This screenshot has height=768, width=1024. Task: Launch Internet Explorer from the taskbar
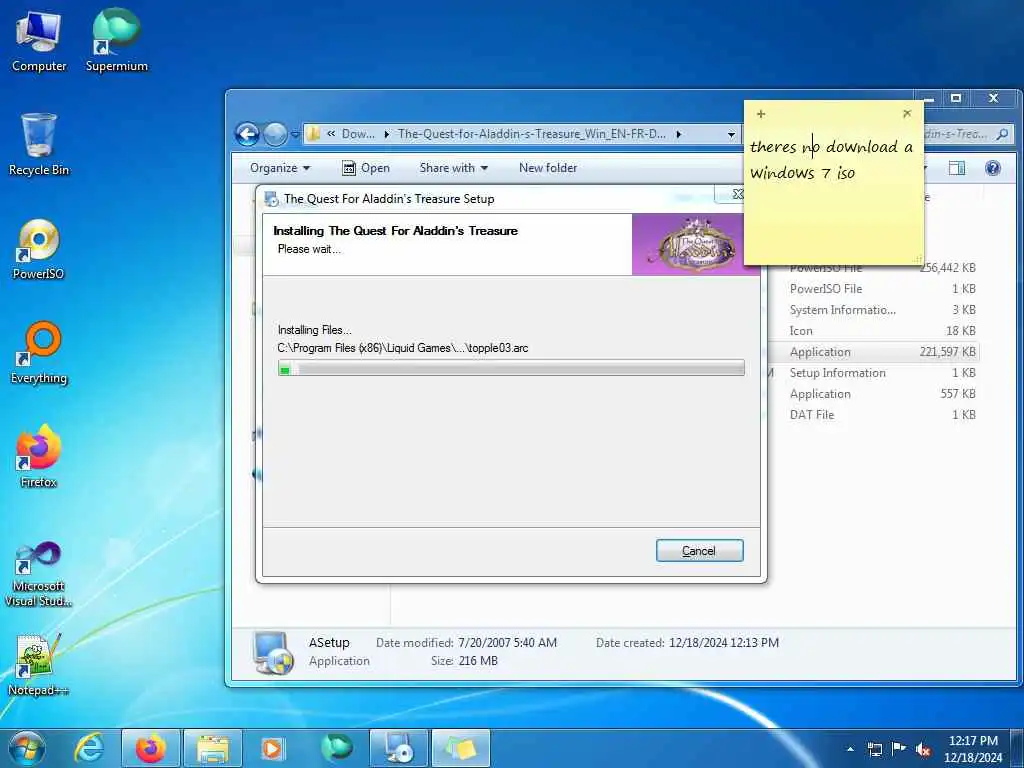click(88, 748)
